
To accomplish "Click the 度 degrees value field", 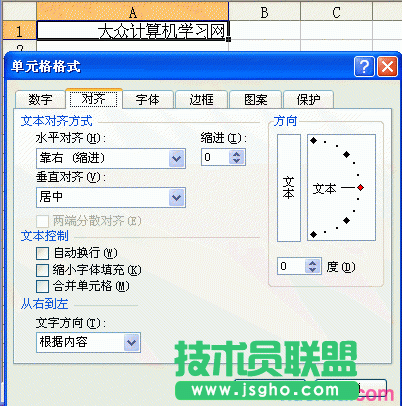I will [292, 266].
